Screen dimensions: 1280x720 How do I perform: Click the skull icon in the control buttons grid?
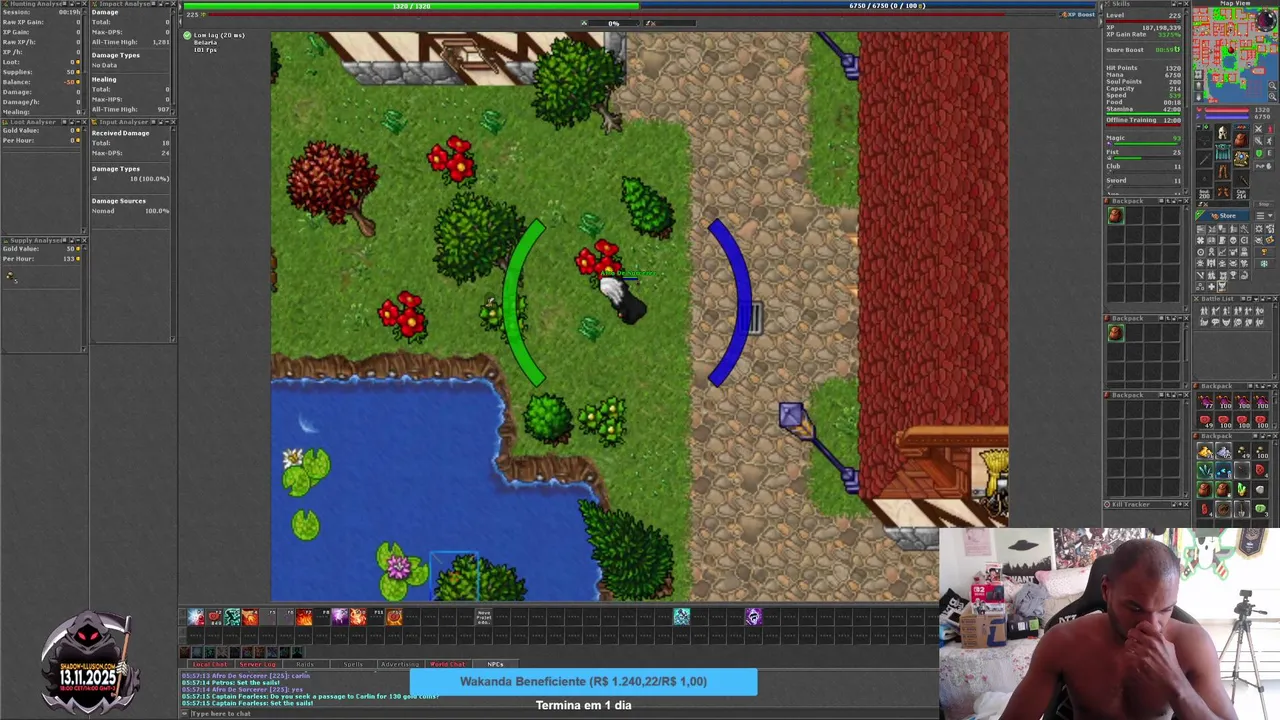[1233, 240]
